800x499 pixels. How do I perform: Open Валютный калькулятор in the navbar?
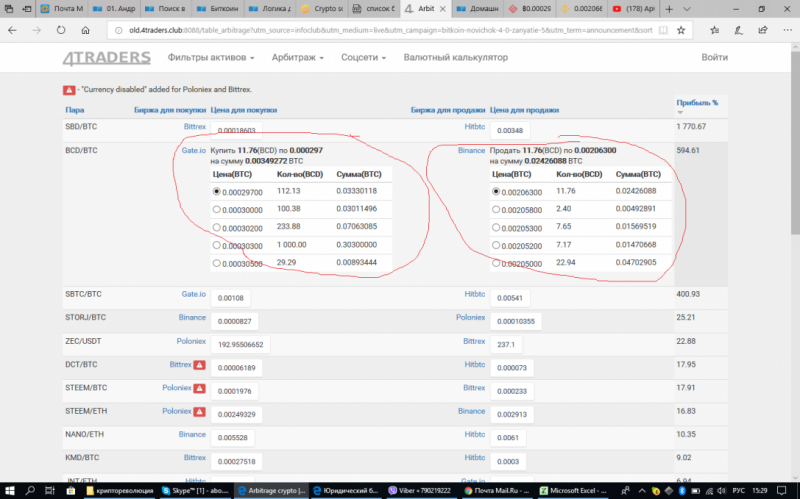click(456, 57)
